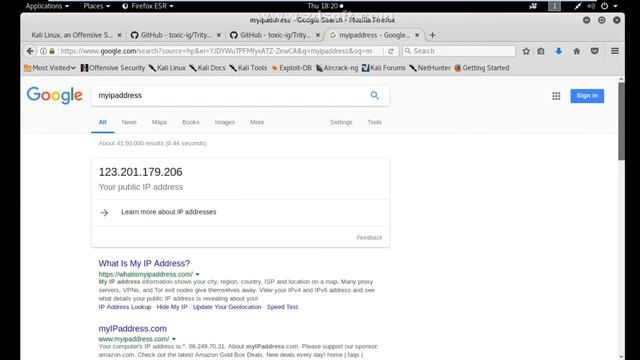Expand dropdown arrow next to whatismyipaddress.com URL
Image resolution: width=640 pixels, height=360 pixels.
pyautogui.click(x=197, y=274)
